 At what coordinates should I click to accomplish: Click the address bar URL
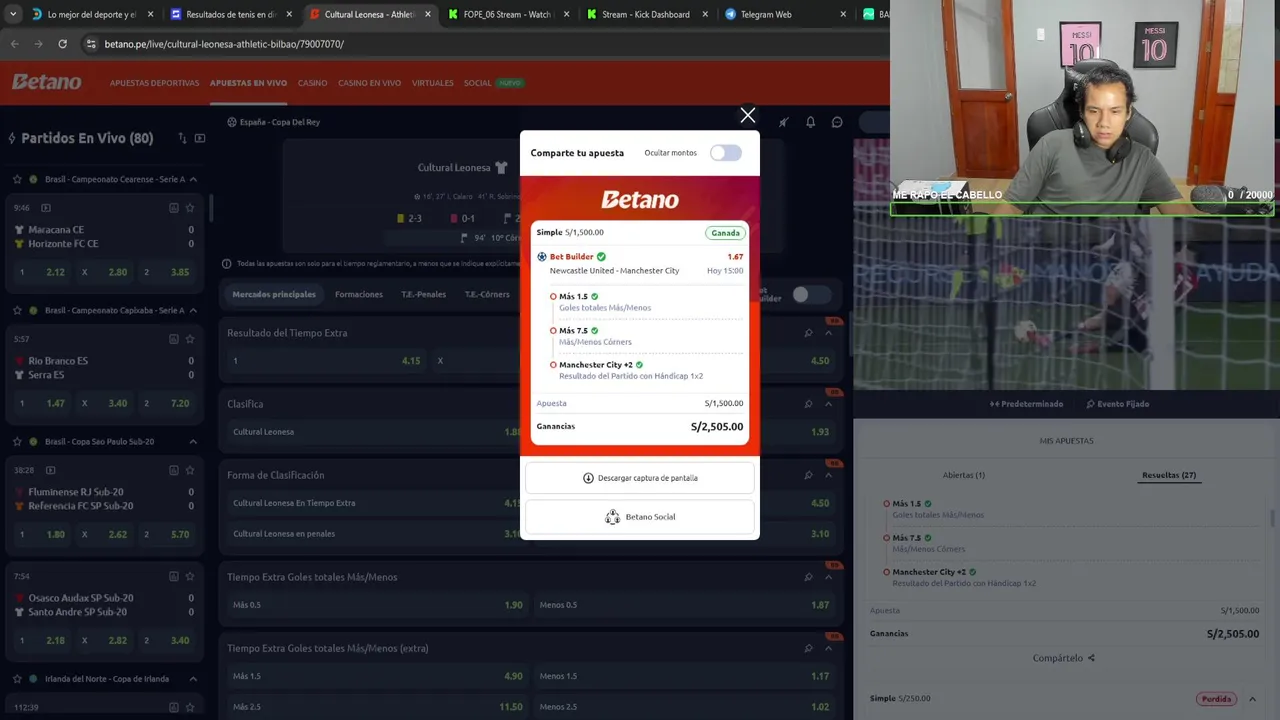click(224, 44)
